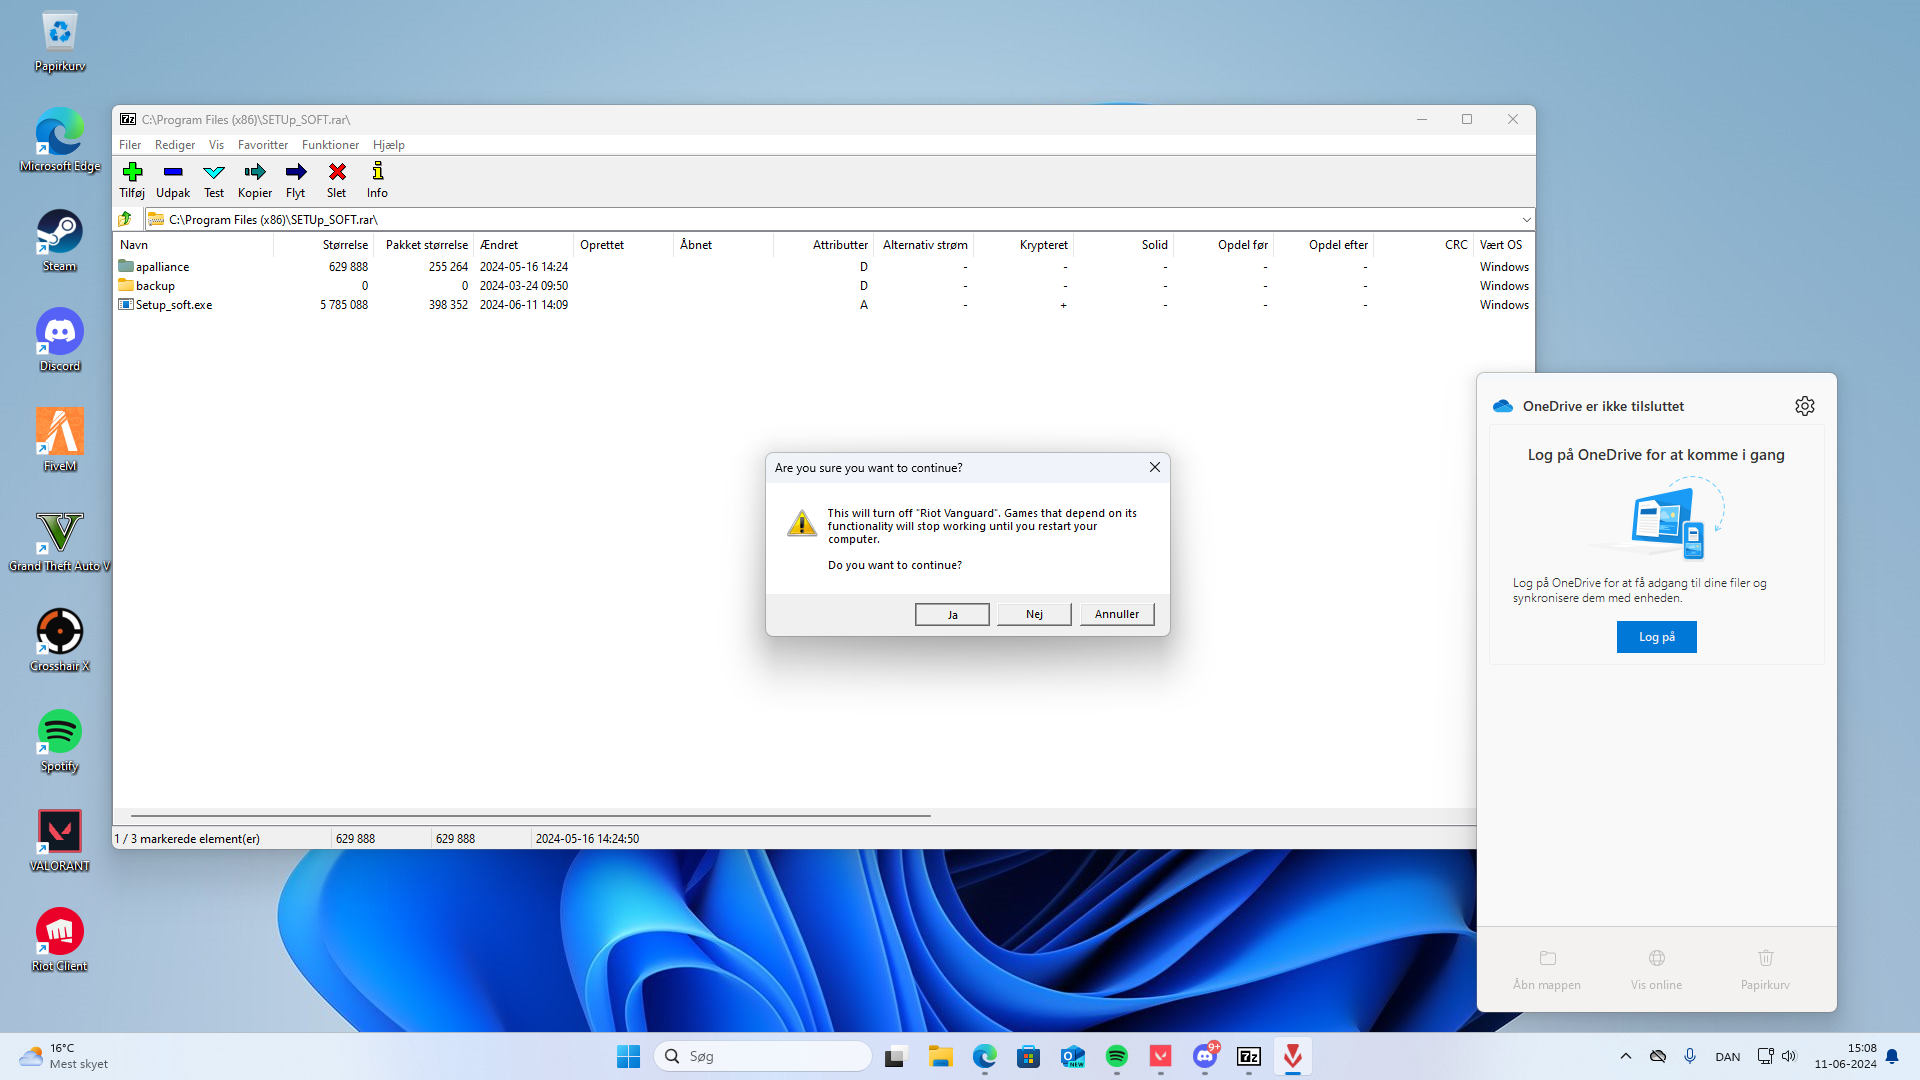1920x1080 pixels.
Task: Open the Filer menu
Action: [x=130, y=145]
